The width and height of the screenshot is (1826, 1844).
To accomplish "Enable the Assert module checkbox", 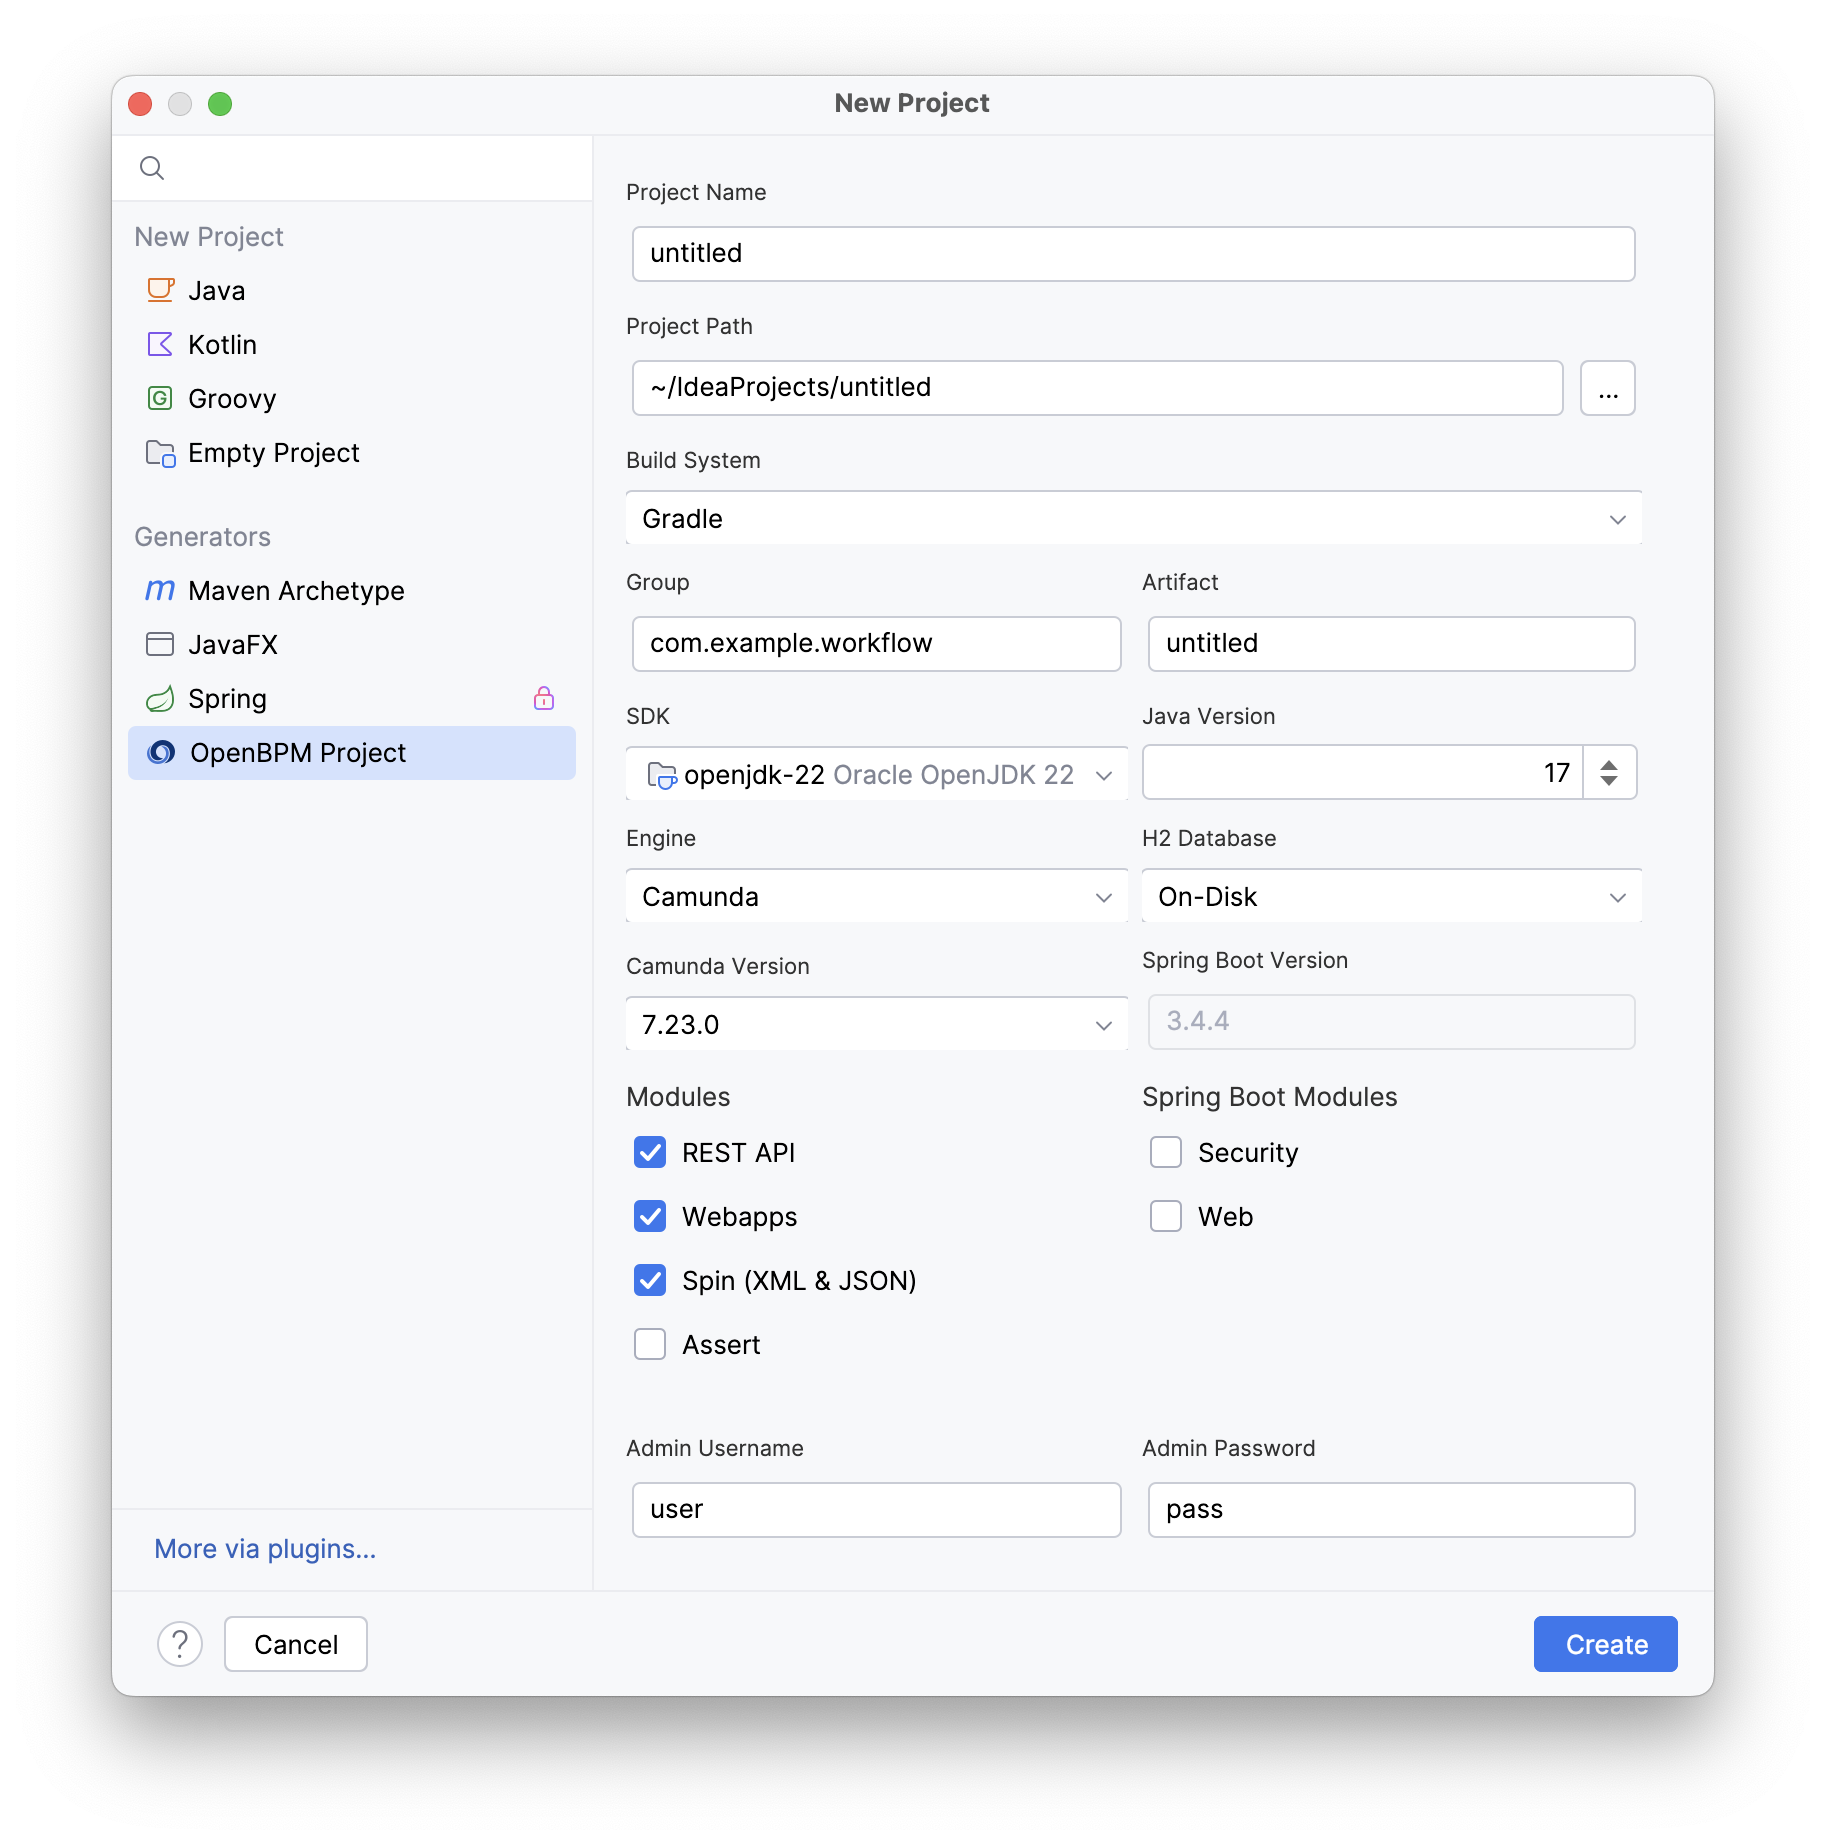I will [650, 1344].
